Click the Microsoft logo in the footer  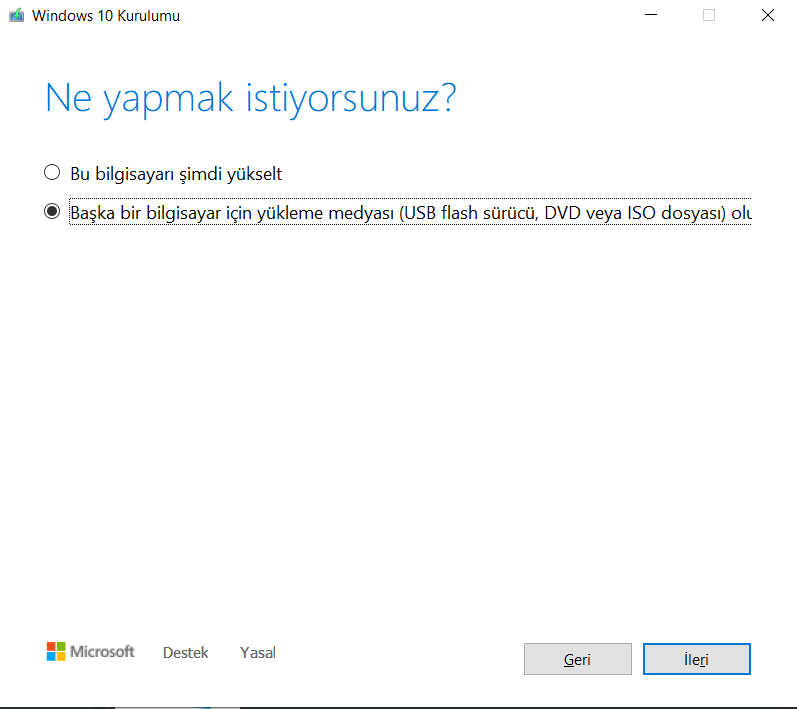pyautogui.click(x=90, y=652)
